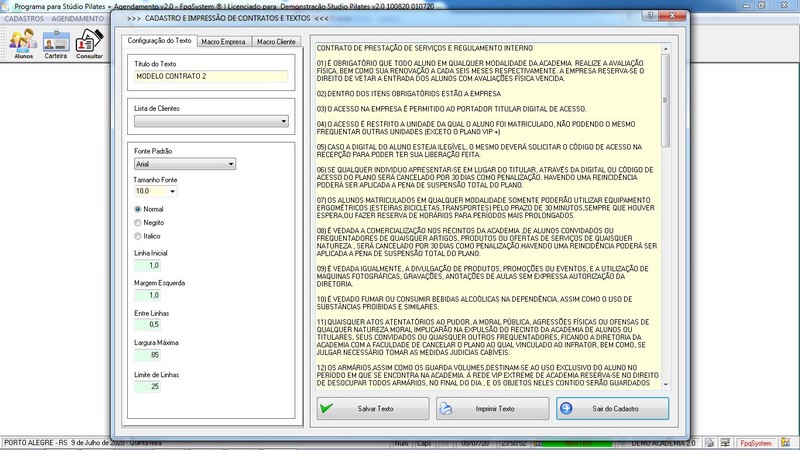The height and width of the screenshot is (450, 800).
Task: Close the contracts dialog with red X
Action: coord(672,16)
